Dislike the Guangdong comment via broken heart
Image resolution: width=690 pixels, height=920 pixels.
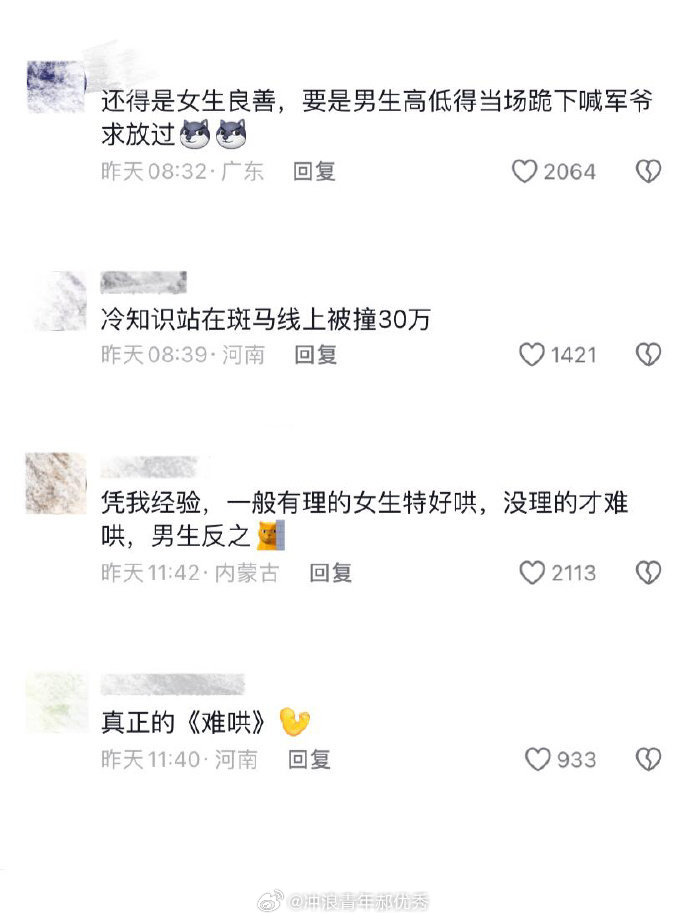648,171
